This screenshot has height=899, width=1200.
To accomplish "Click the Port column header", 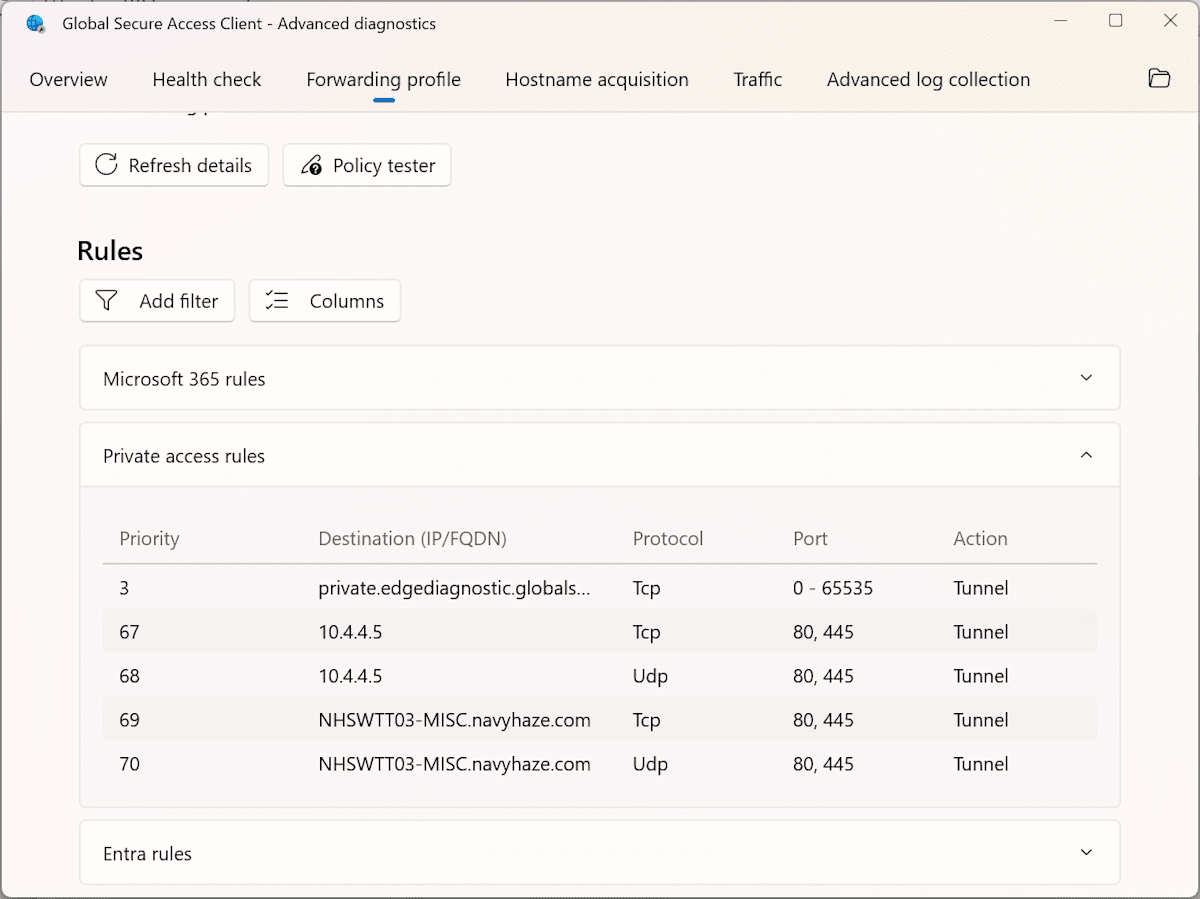I will pyautogui.click(x=810, y=538).
